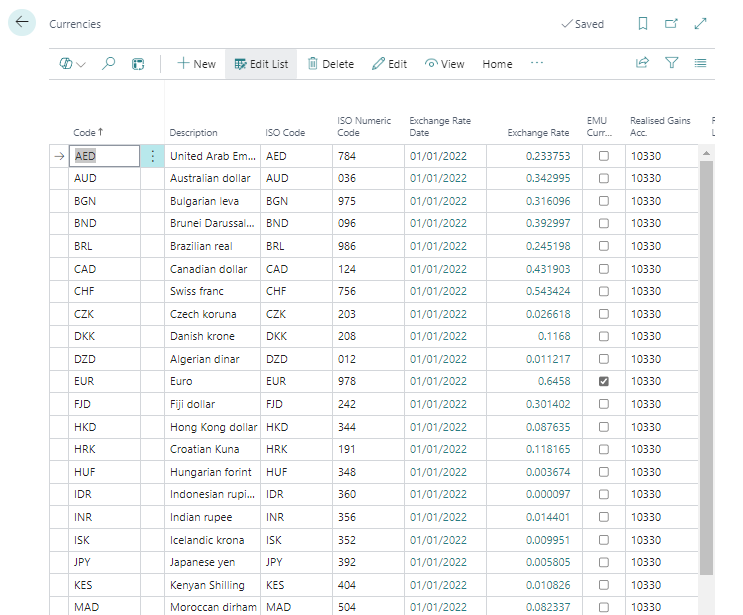Click the Edit List toolbar item

261,64
